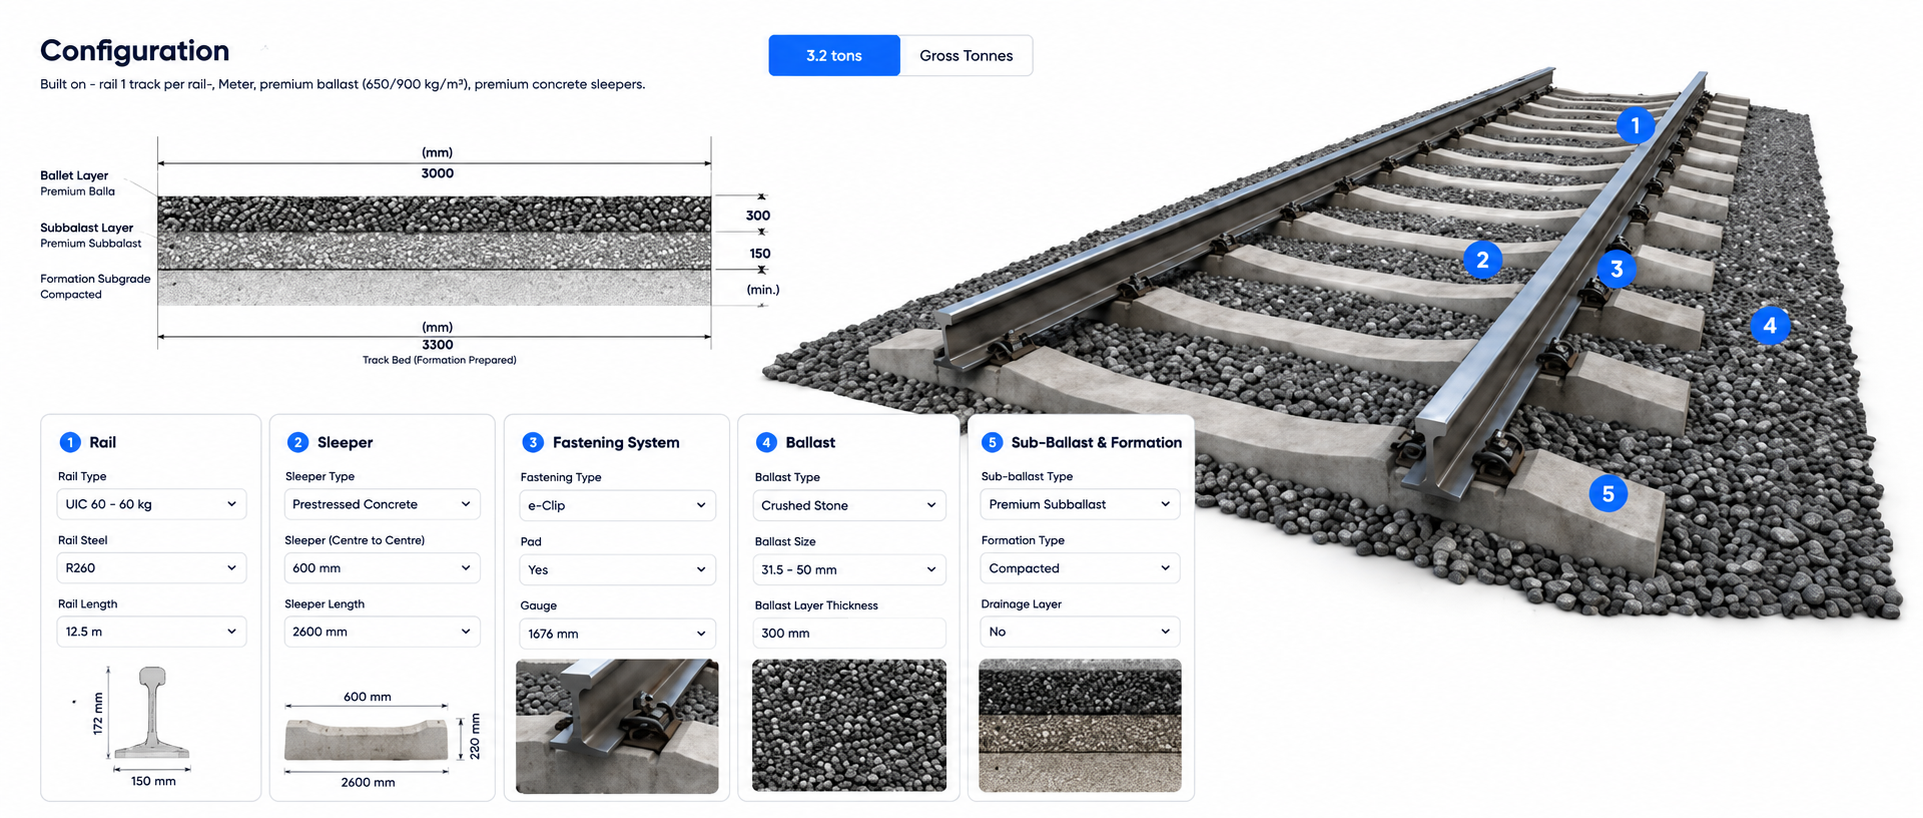Click the 300 ballast depth value in diagram
The width and height of the screenshot is (1923, 818).
(x=758, y=215)
